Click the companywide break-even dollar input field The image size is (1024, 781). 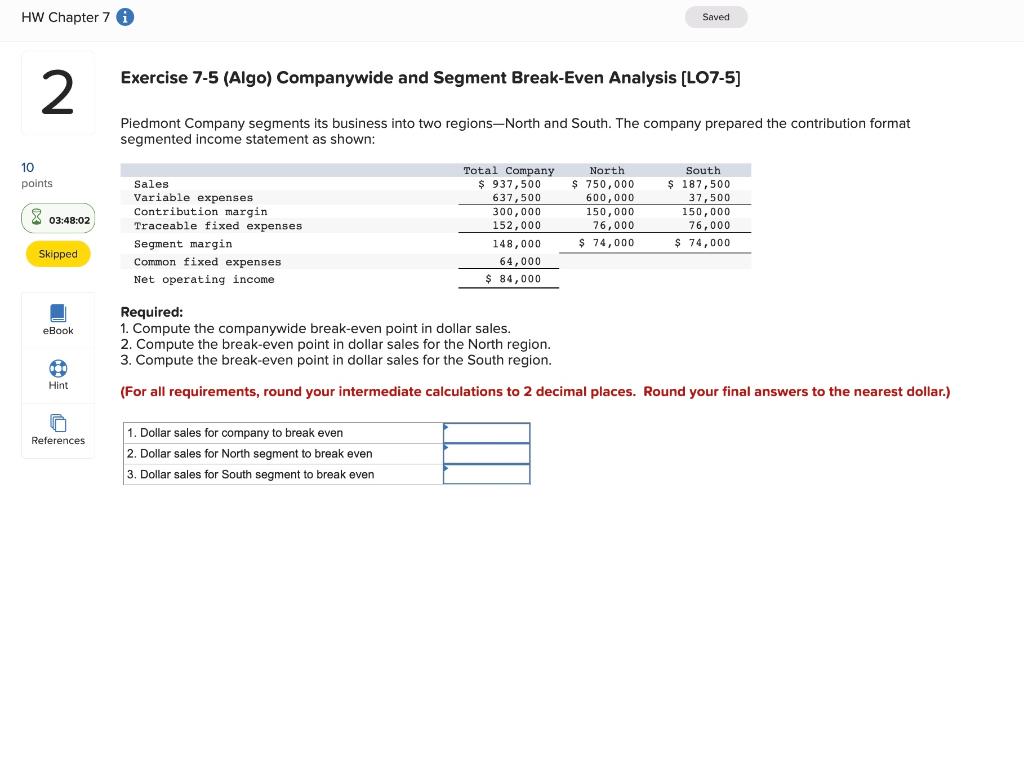tap(487, 432)
